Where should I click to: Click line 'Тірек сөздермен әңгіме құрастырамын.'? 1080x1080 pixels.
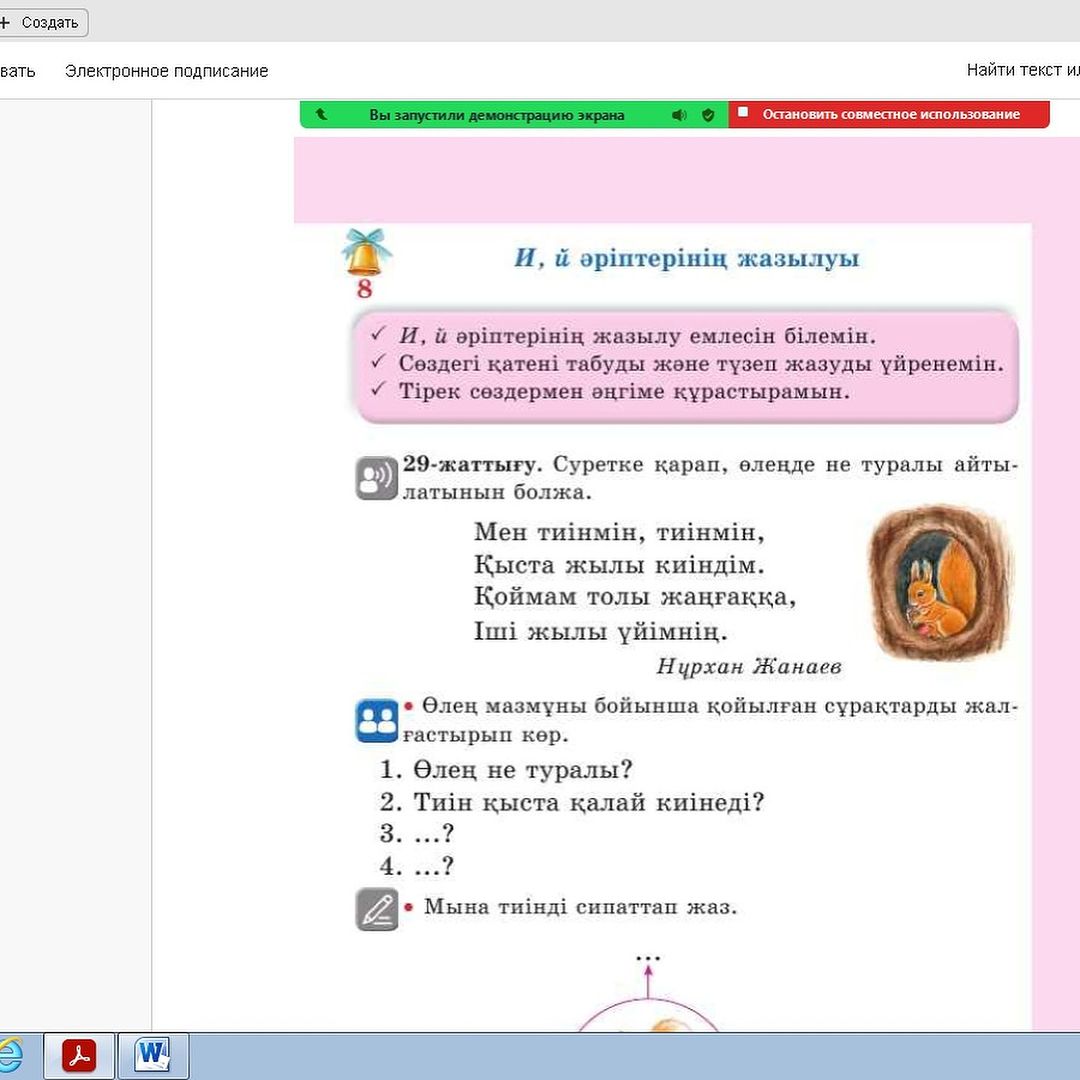624,391
